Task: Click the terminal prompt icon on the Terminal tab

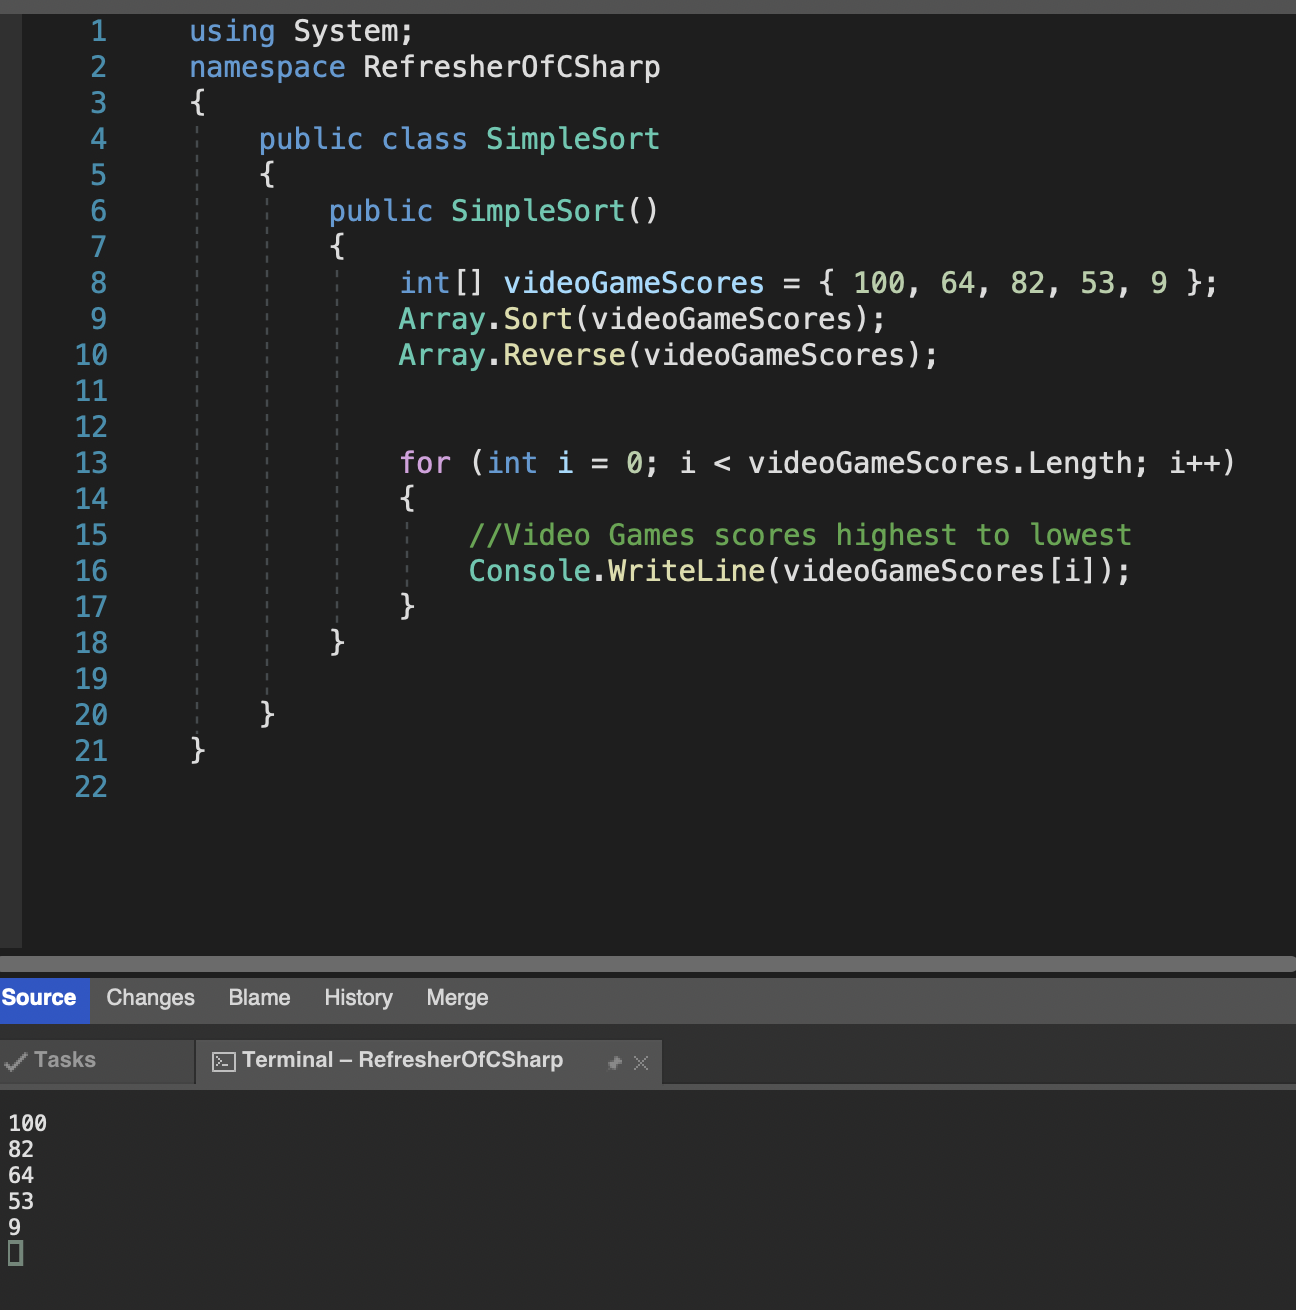Action: 222,1061
